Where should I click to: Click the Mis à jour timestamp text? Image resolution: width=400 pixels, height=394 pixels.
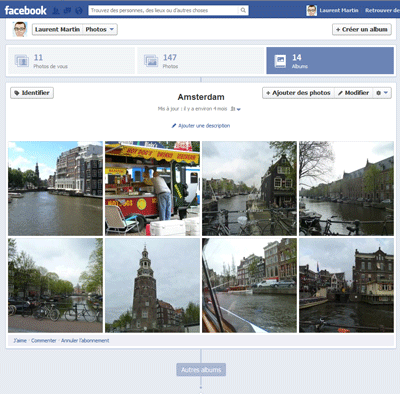click(x=192, y=109)
